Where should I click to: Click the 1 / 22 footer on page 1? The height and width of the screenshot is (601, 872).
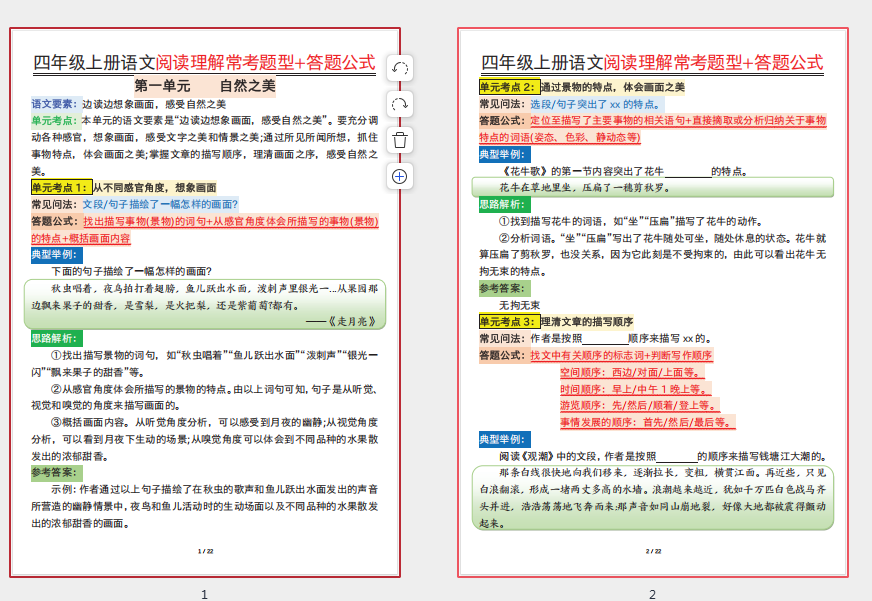[205, 551]
